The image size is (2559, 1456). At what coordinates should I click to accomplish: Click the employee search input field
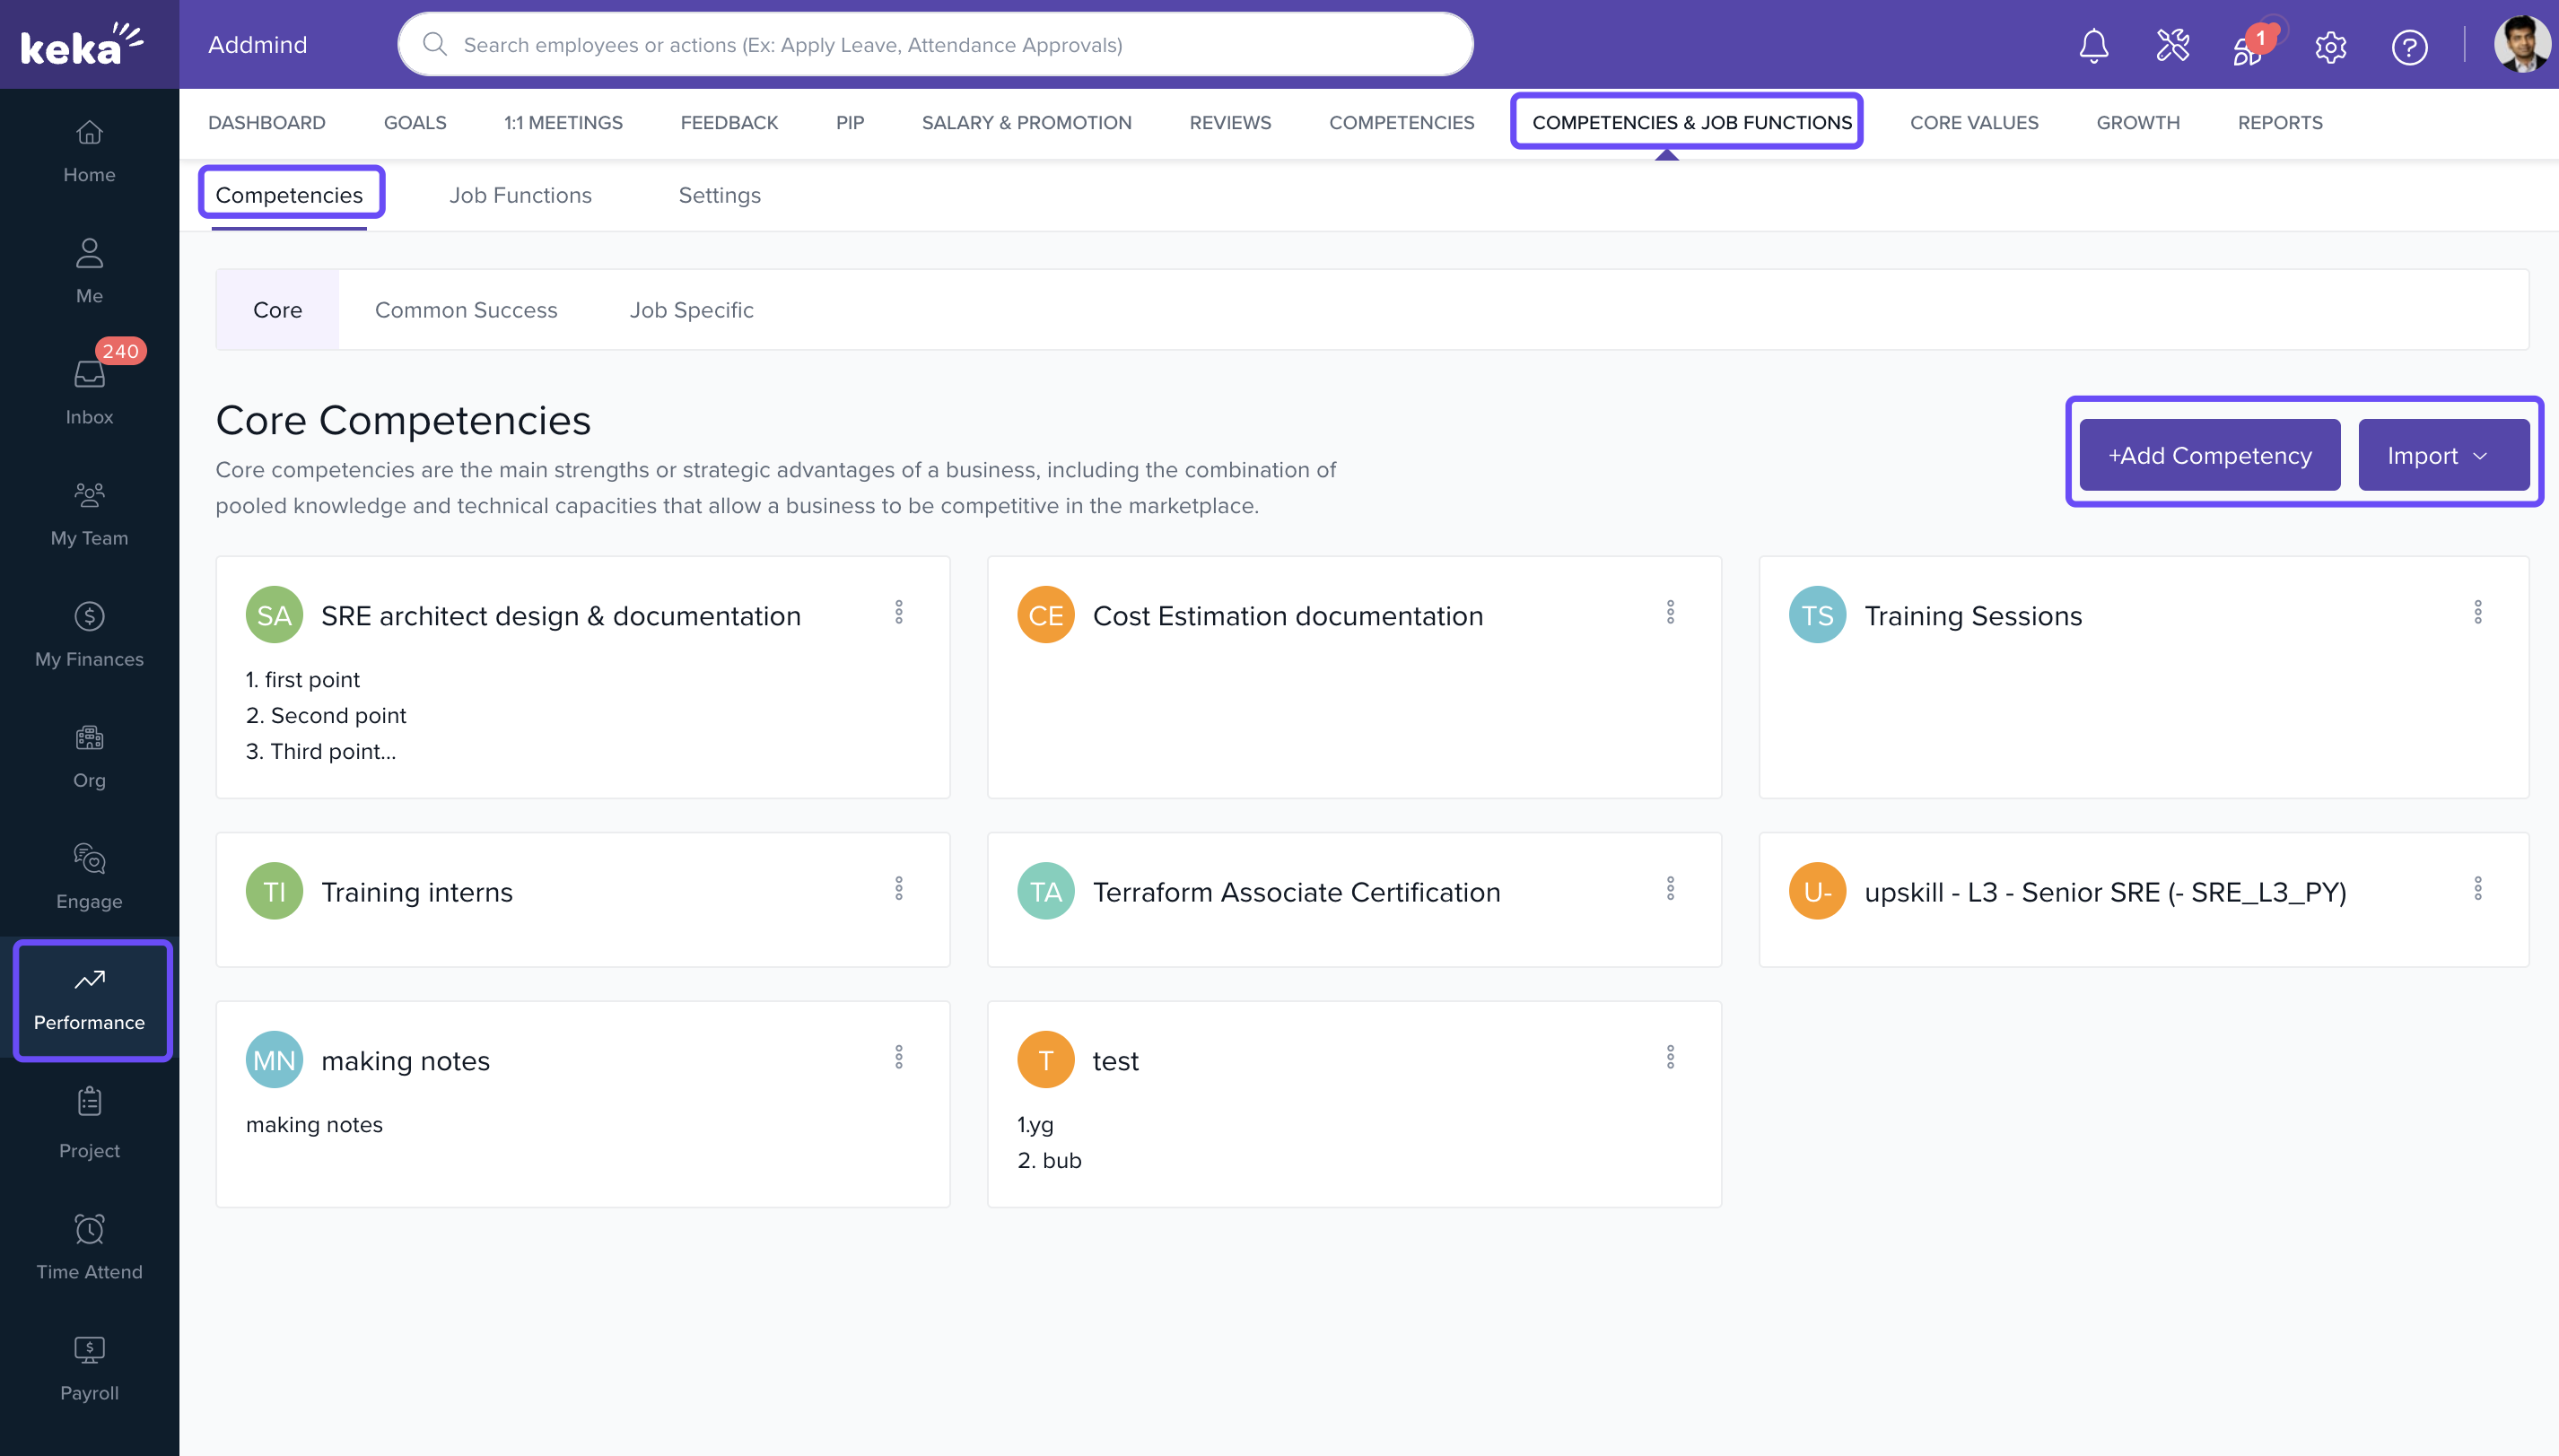pyautogui.click(x=935, y=45)
